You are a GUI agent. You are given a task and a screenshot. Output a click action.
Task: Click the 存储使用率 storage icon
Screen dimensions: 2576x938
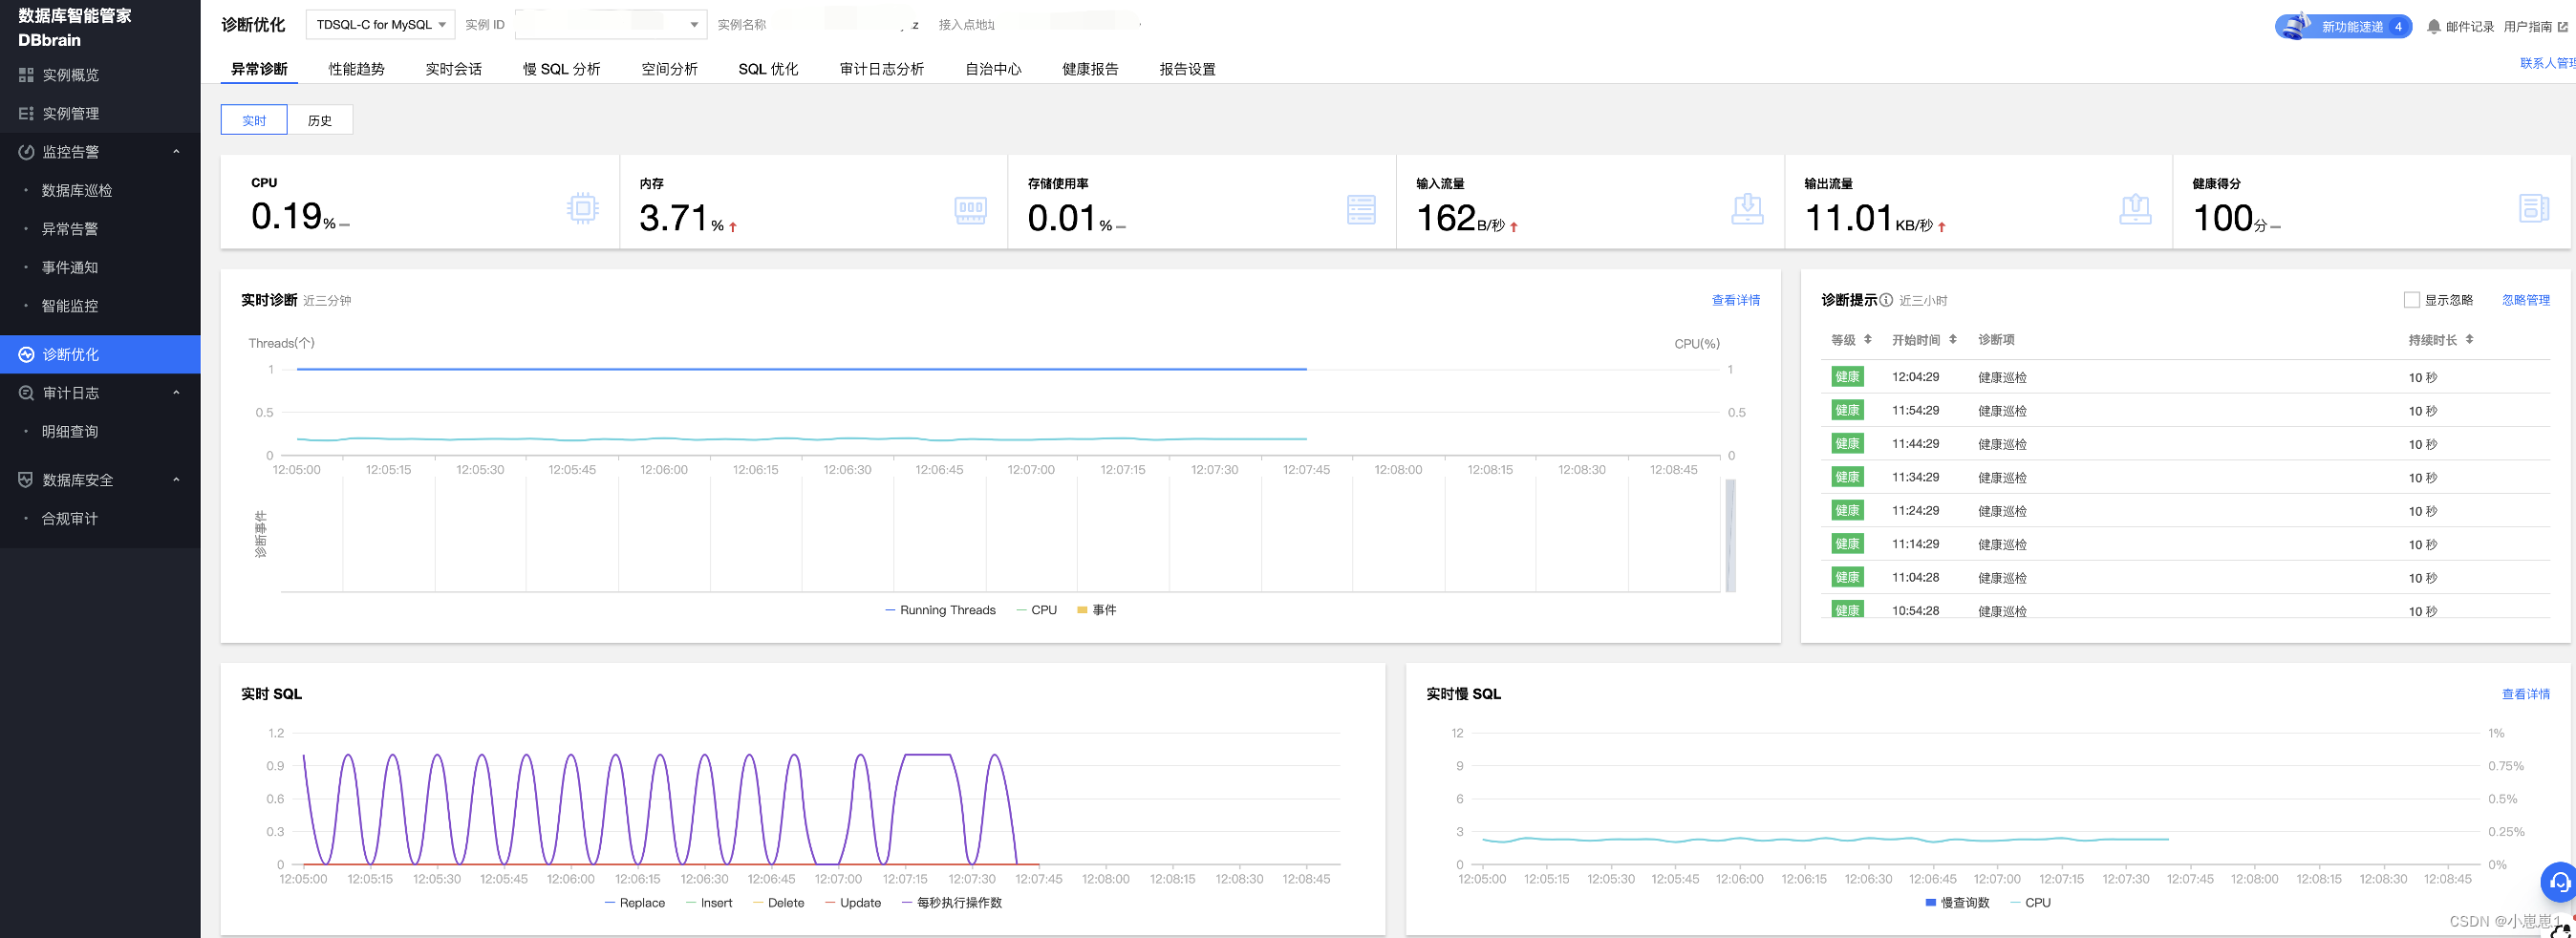click(1361, 209)
